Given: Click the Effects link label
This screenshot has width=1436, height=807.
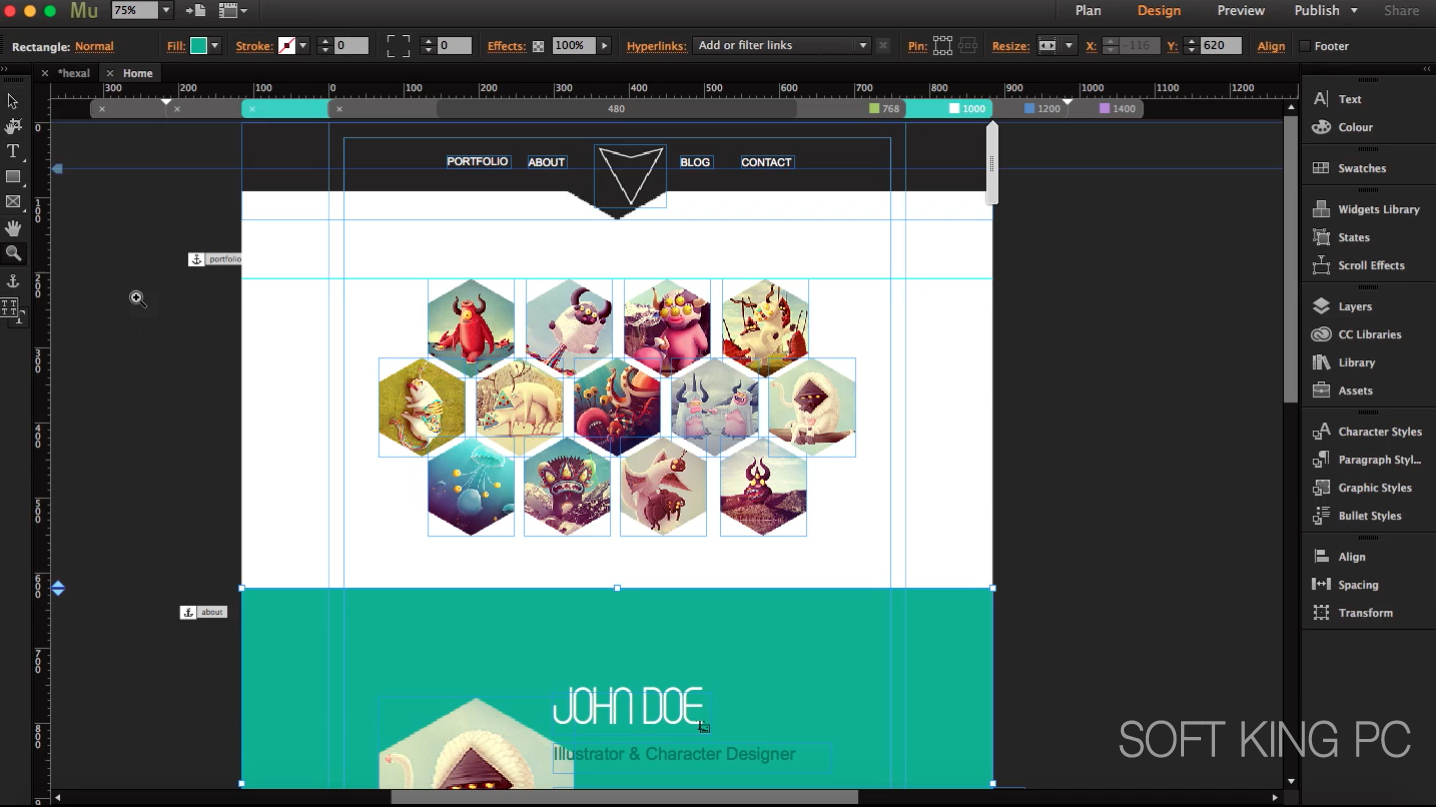Looking at the screenshot, I should click(x=507, y=46).
